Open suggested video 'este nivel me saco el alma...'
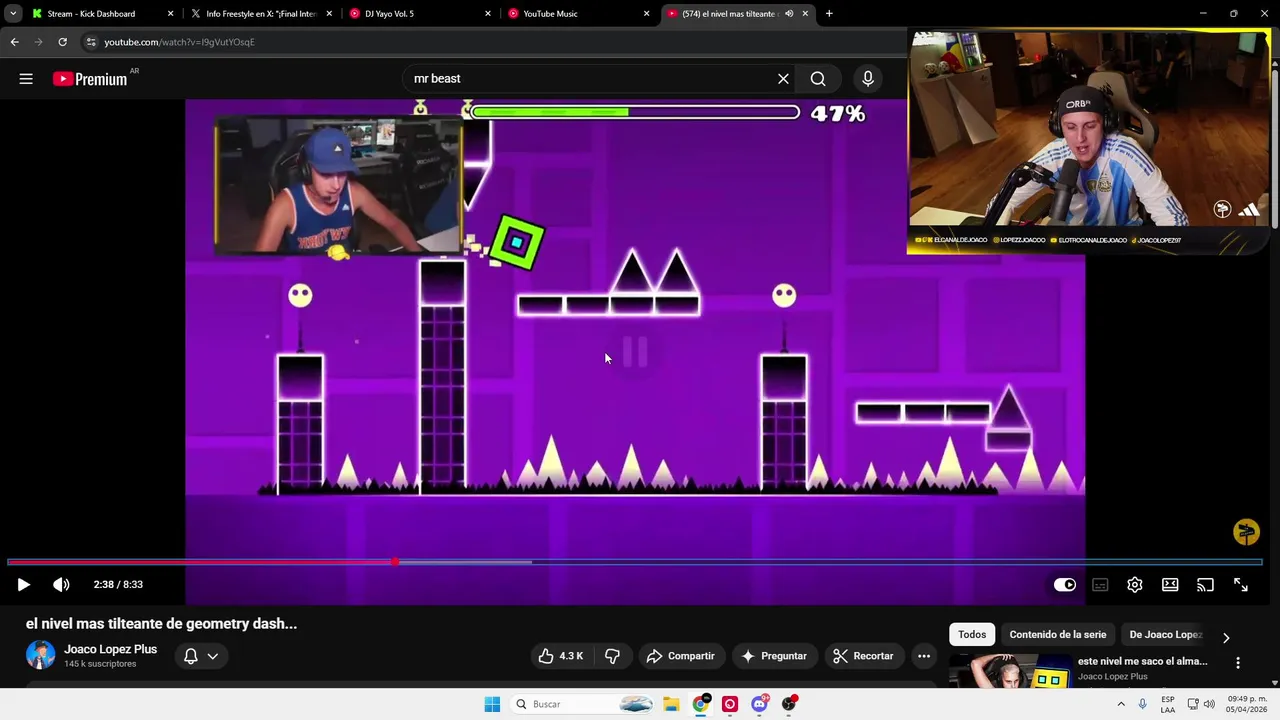The width and height of the screenshot is (1280, 720). tap(1142, 661)
